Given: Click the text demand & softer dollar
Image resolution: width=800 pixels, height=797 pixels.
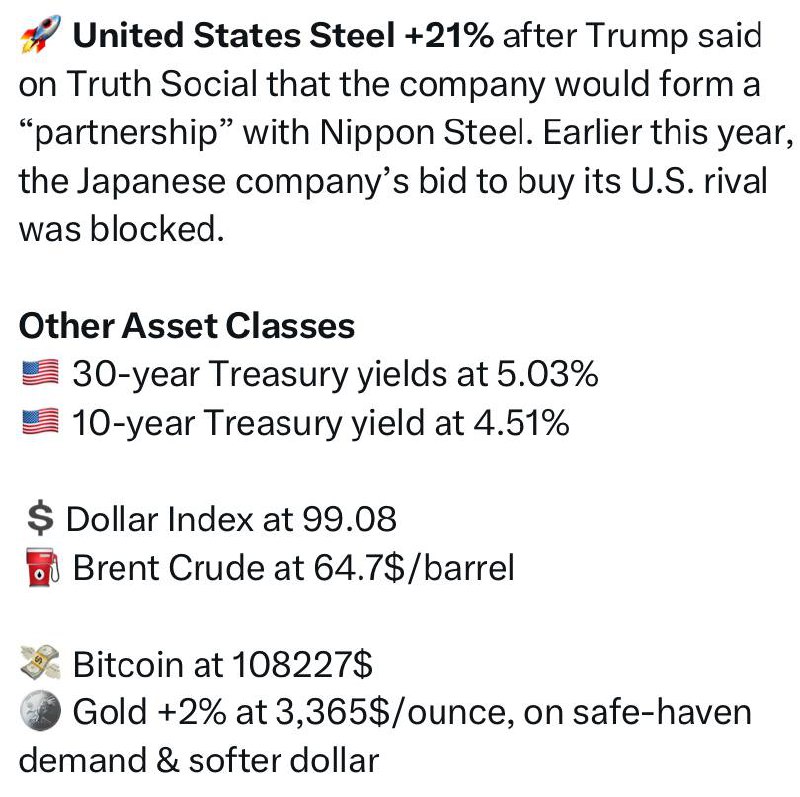Looking at the screenshot, I should tap(199, 760).
